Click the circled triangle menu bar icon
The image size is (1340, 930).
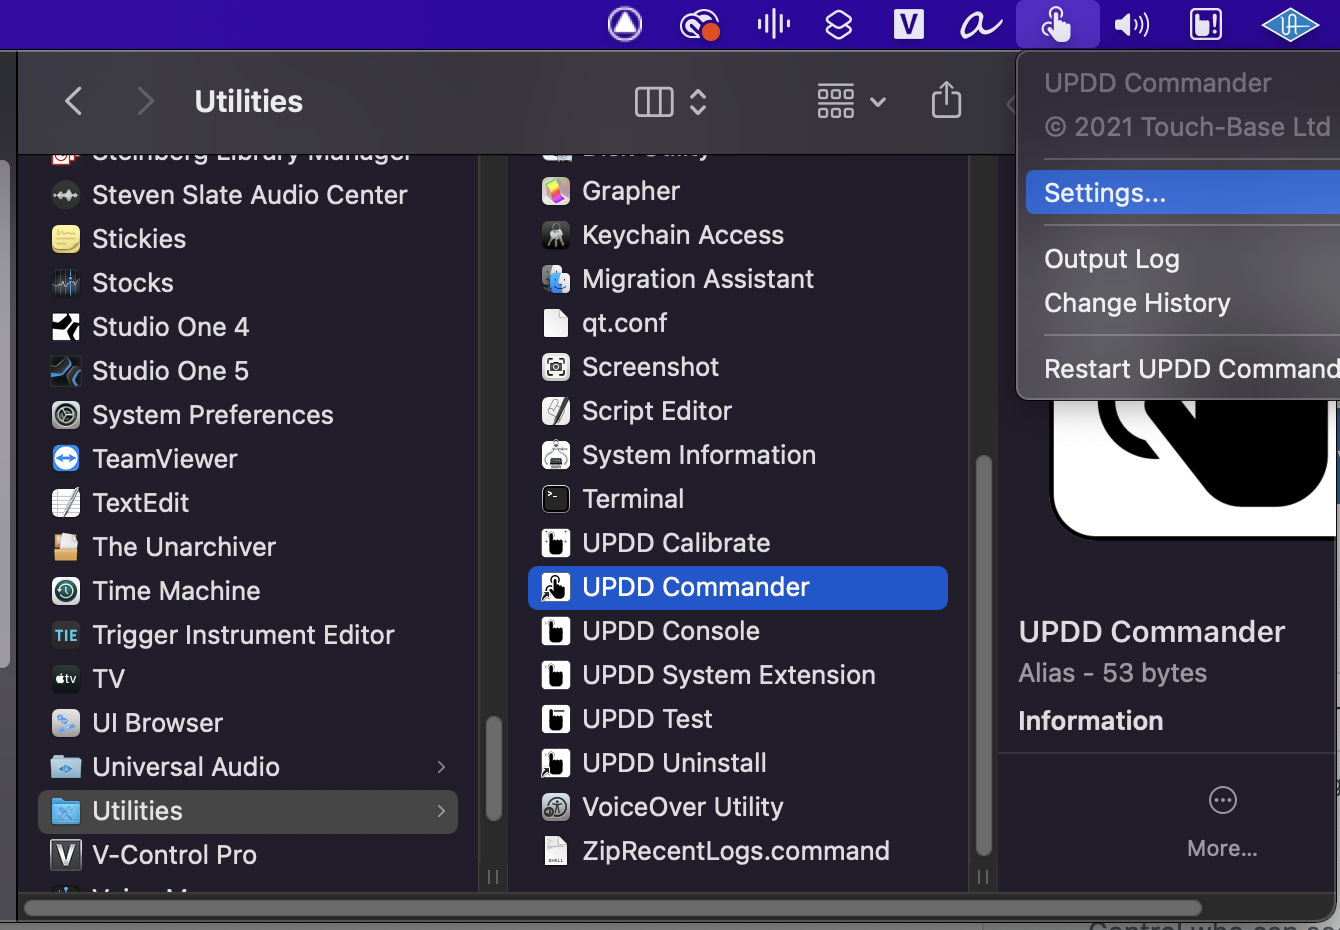pyautogui.click(x=625, y=23)
